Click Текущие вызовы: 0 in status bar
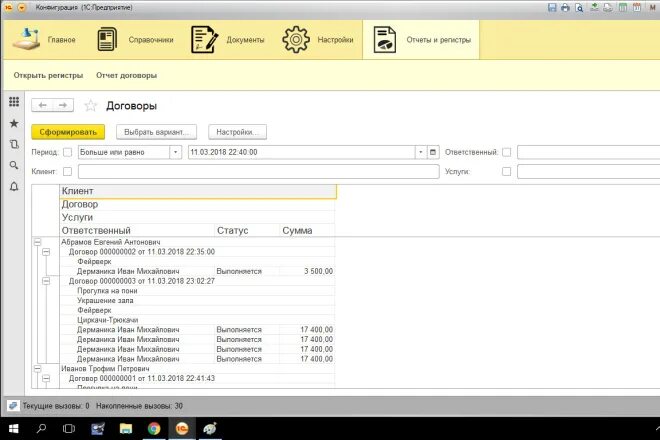The image size is (660, 440). click(x=56, y=406)
